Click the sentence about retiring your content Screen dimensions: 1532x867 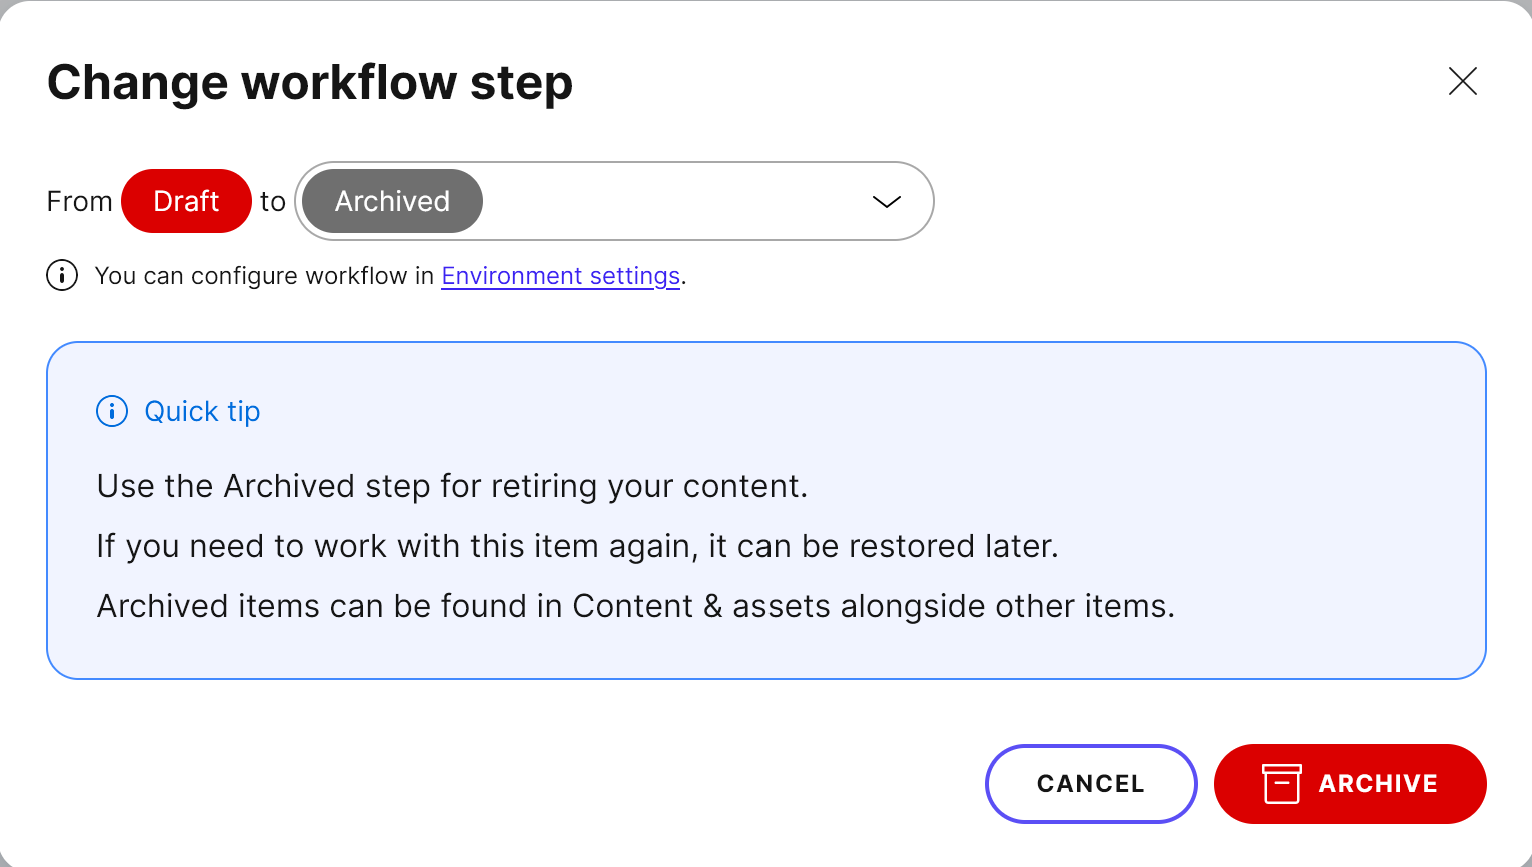tap(452, 486)
